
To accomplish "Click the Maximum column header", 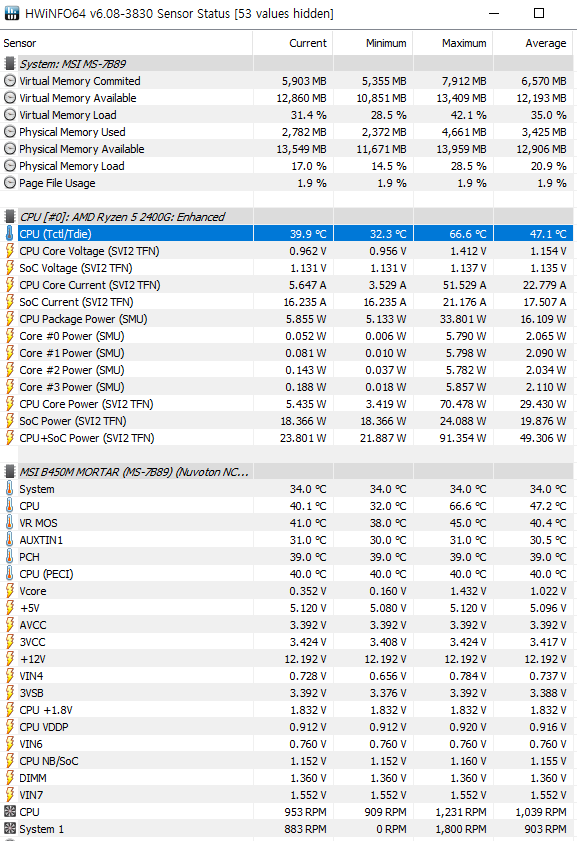I will pyautogui.click(x=453, y=43).
